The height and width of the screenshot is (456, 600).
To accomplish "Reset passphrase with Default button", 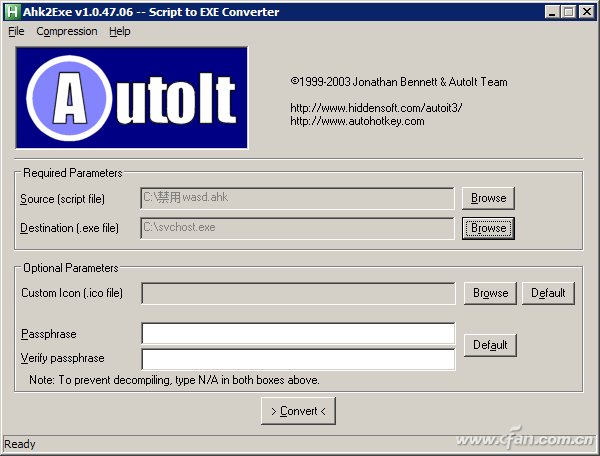I will click(x=490, y=345).
